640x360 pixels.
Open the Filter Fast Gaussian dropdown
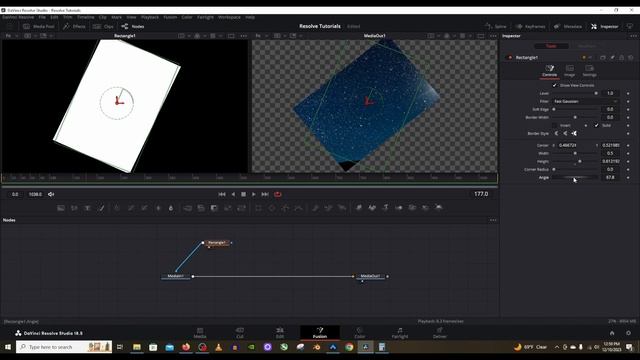point(586,101)
